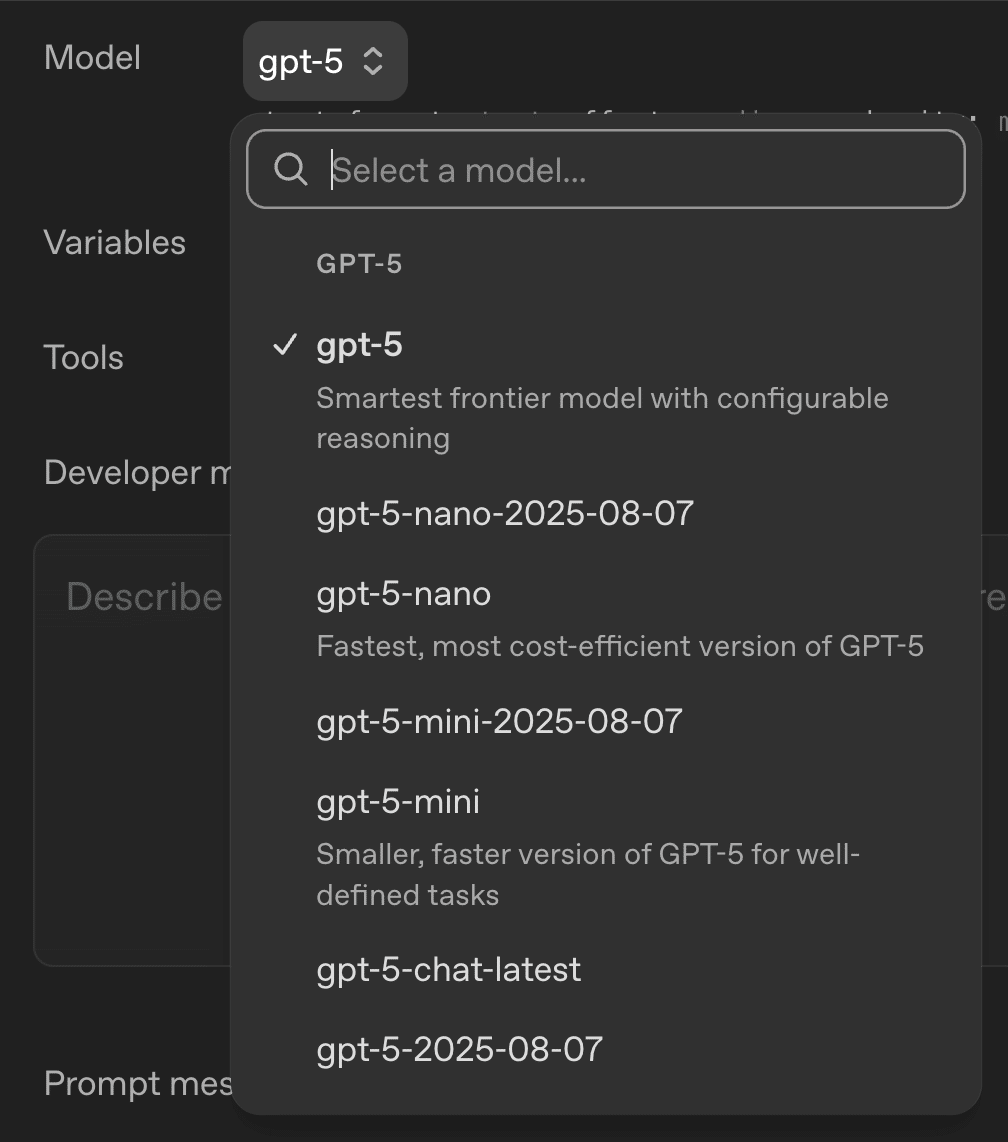Pick the gpt-5-nano model option
Image resolution: width=1008 pixels, height=1142 pixels.
tap(403, 594)
